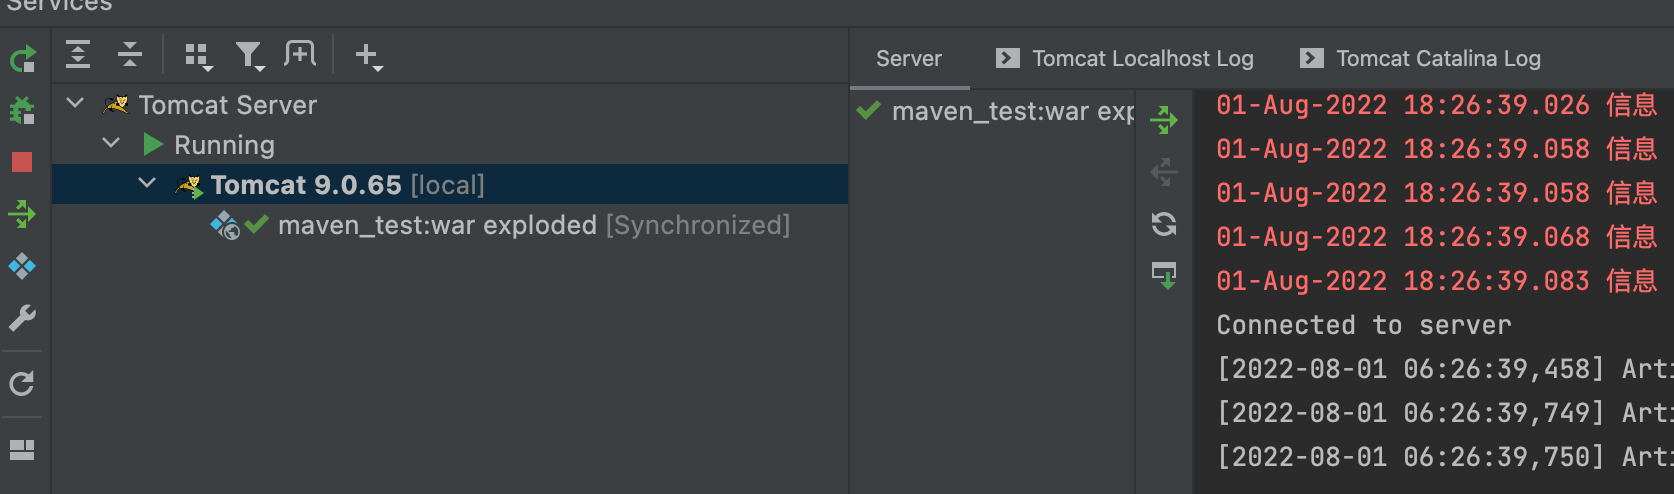1674x494 pixels.
Task: Click the Debug server bug icon
Action: click(x=22, y=110)
